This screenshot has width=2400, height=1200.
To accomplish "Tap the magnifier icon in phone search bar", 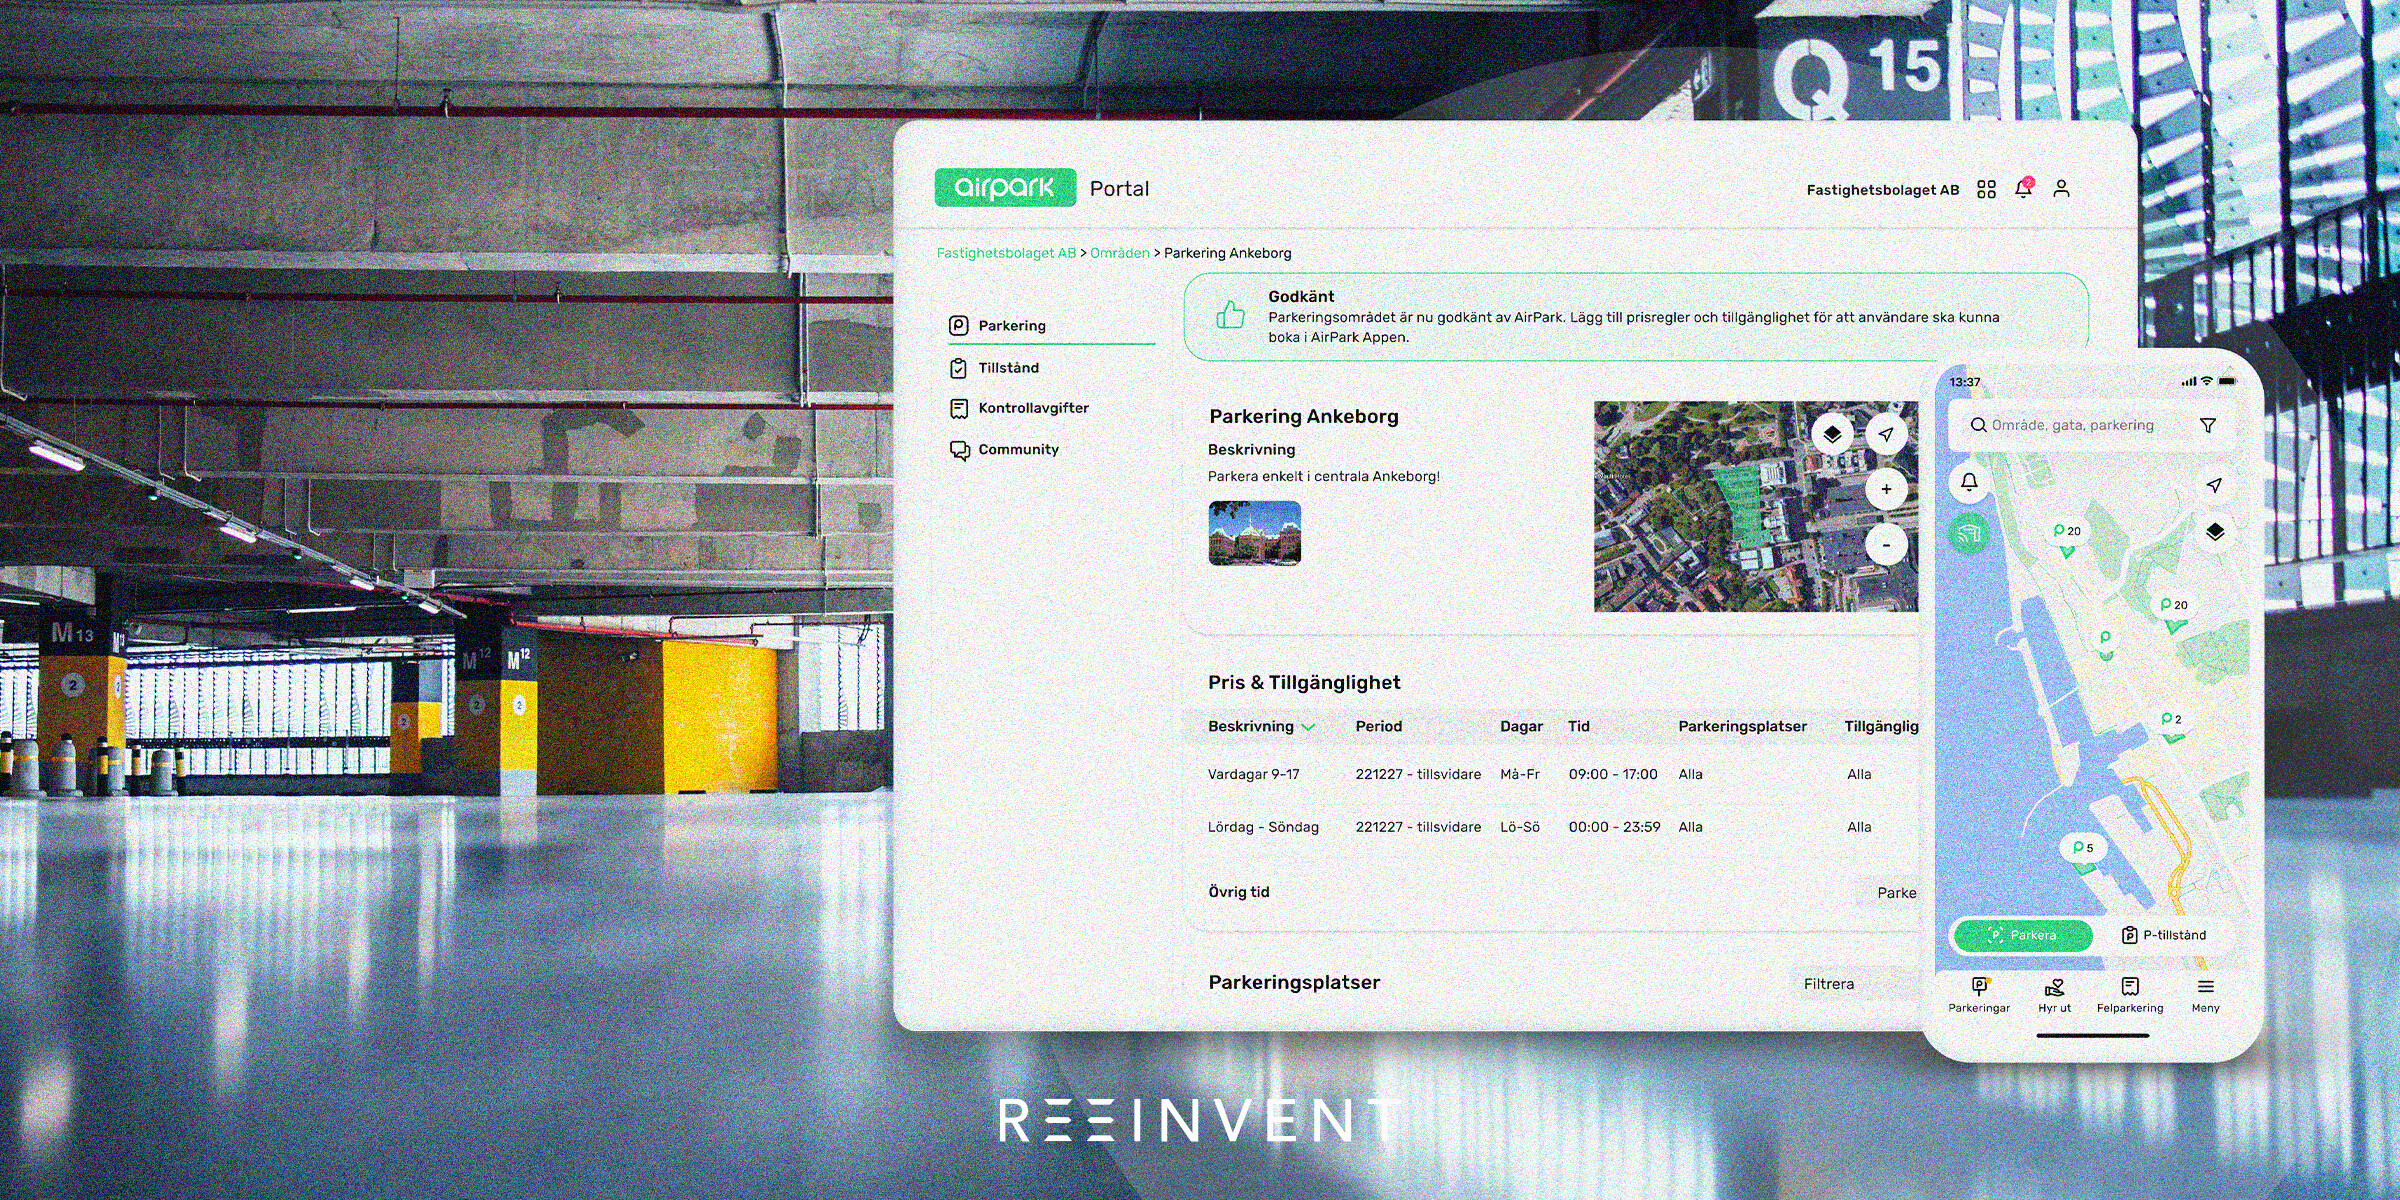I will pyautogui.click(x=1978, y=425).
